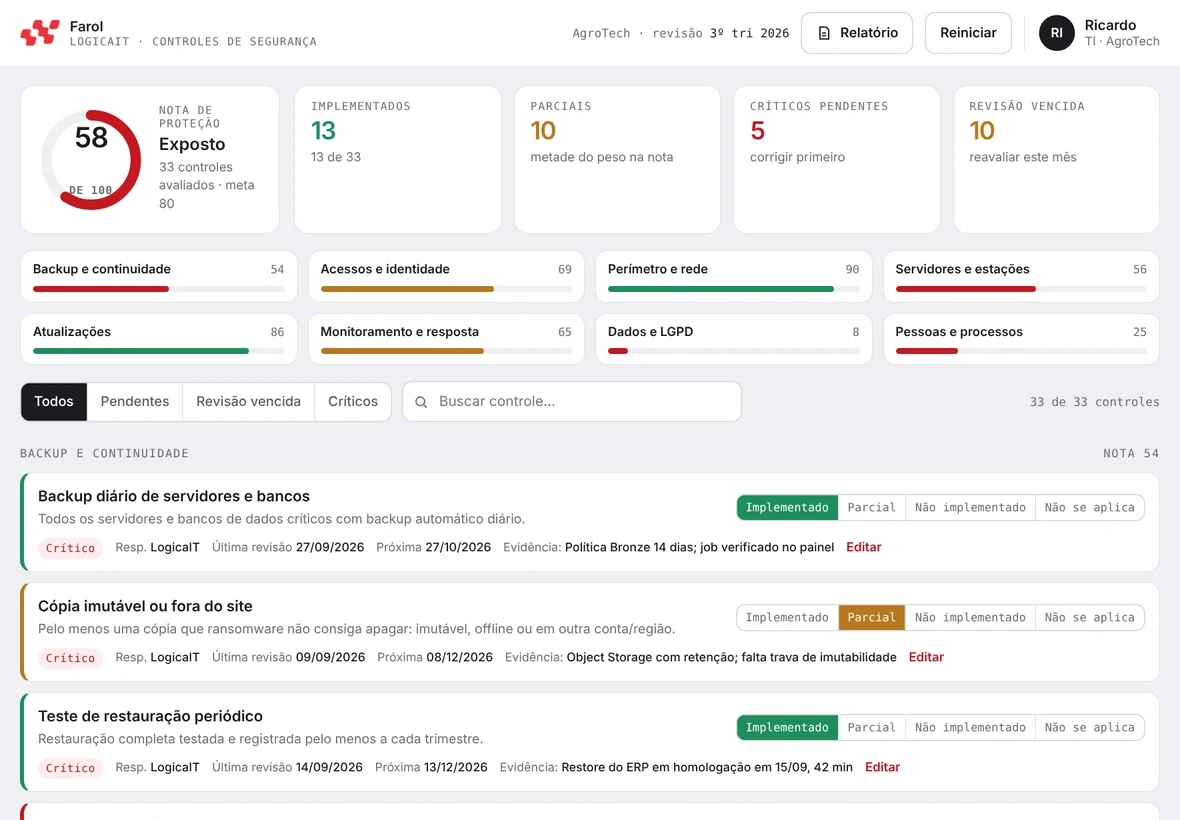Click the BACKUP E CONTINUIDADE section heading

click(105, 454)
